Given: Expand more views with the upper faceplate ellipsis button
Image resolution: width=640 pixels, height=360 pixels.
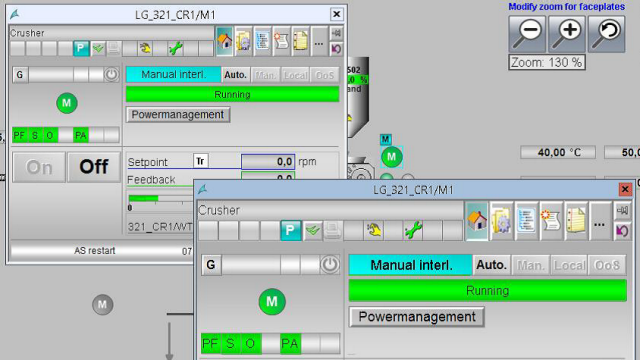Looking at the screenshot, I should pyautogui.click(x=319, y=41).
